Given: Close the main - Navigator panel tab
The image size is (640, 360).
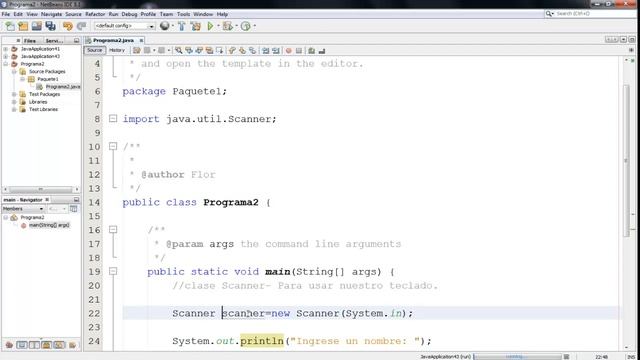Looking at the screenshot, I should click(x=47, y=200).
